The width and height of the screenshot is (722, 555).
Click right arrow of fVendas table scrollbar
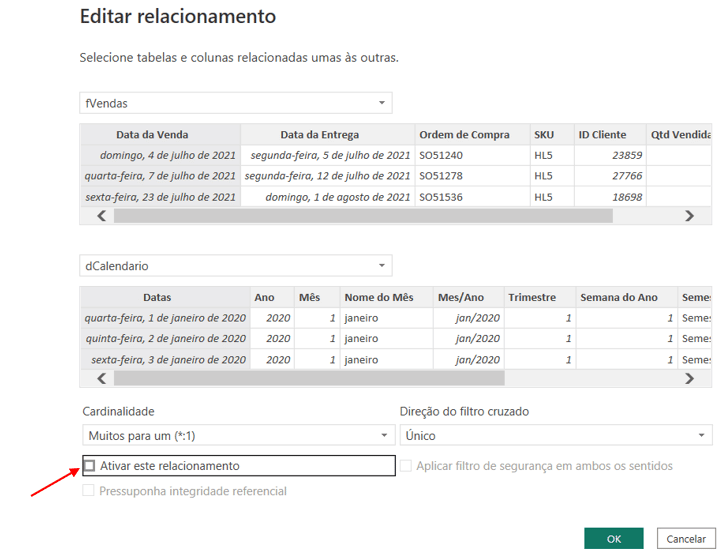click(689, 216)
